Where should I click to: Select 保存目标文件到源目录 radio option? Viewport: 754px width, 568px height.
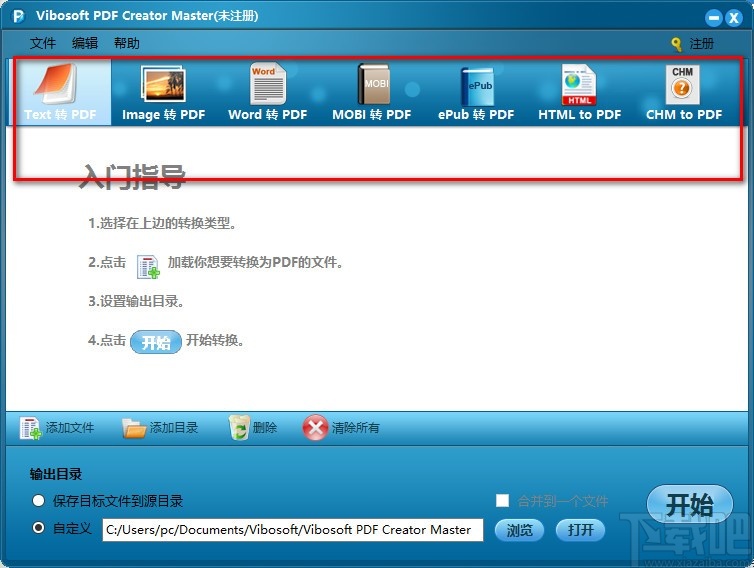(38, 501)
